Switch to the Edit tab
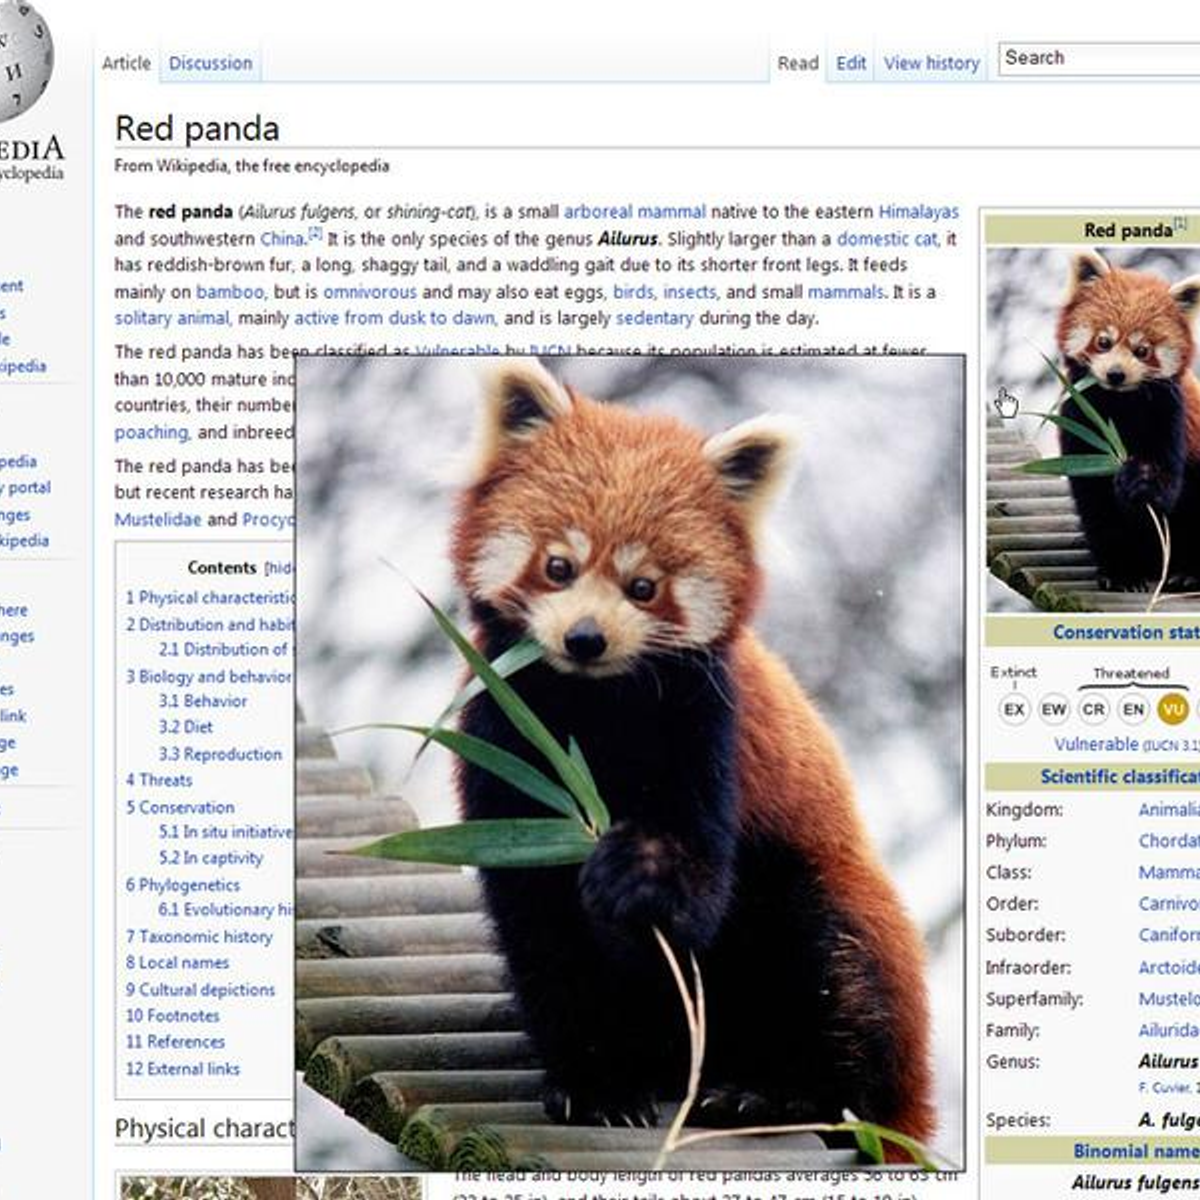 click(x=851, y=63)
